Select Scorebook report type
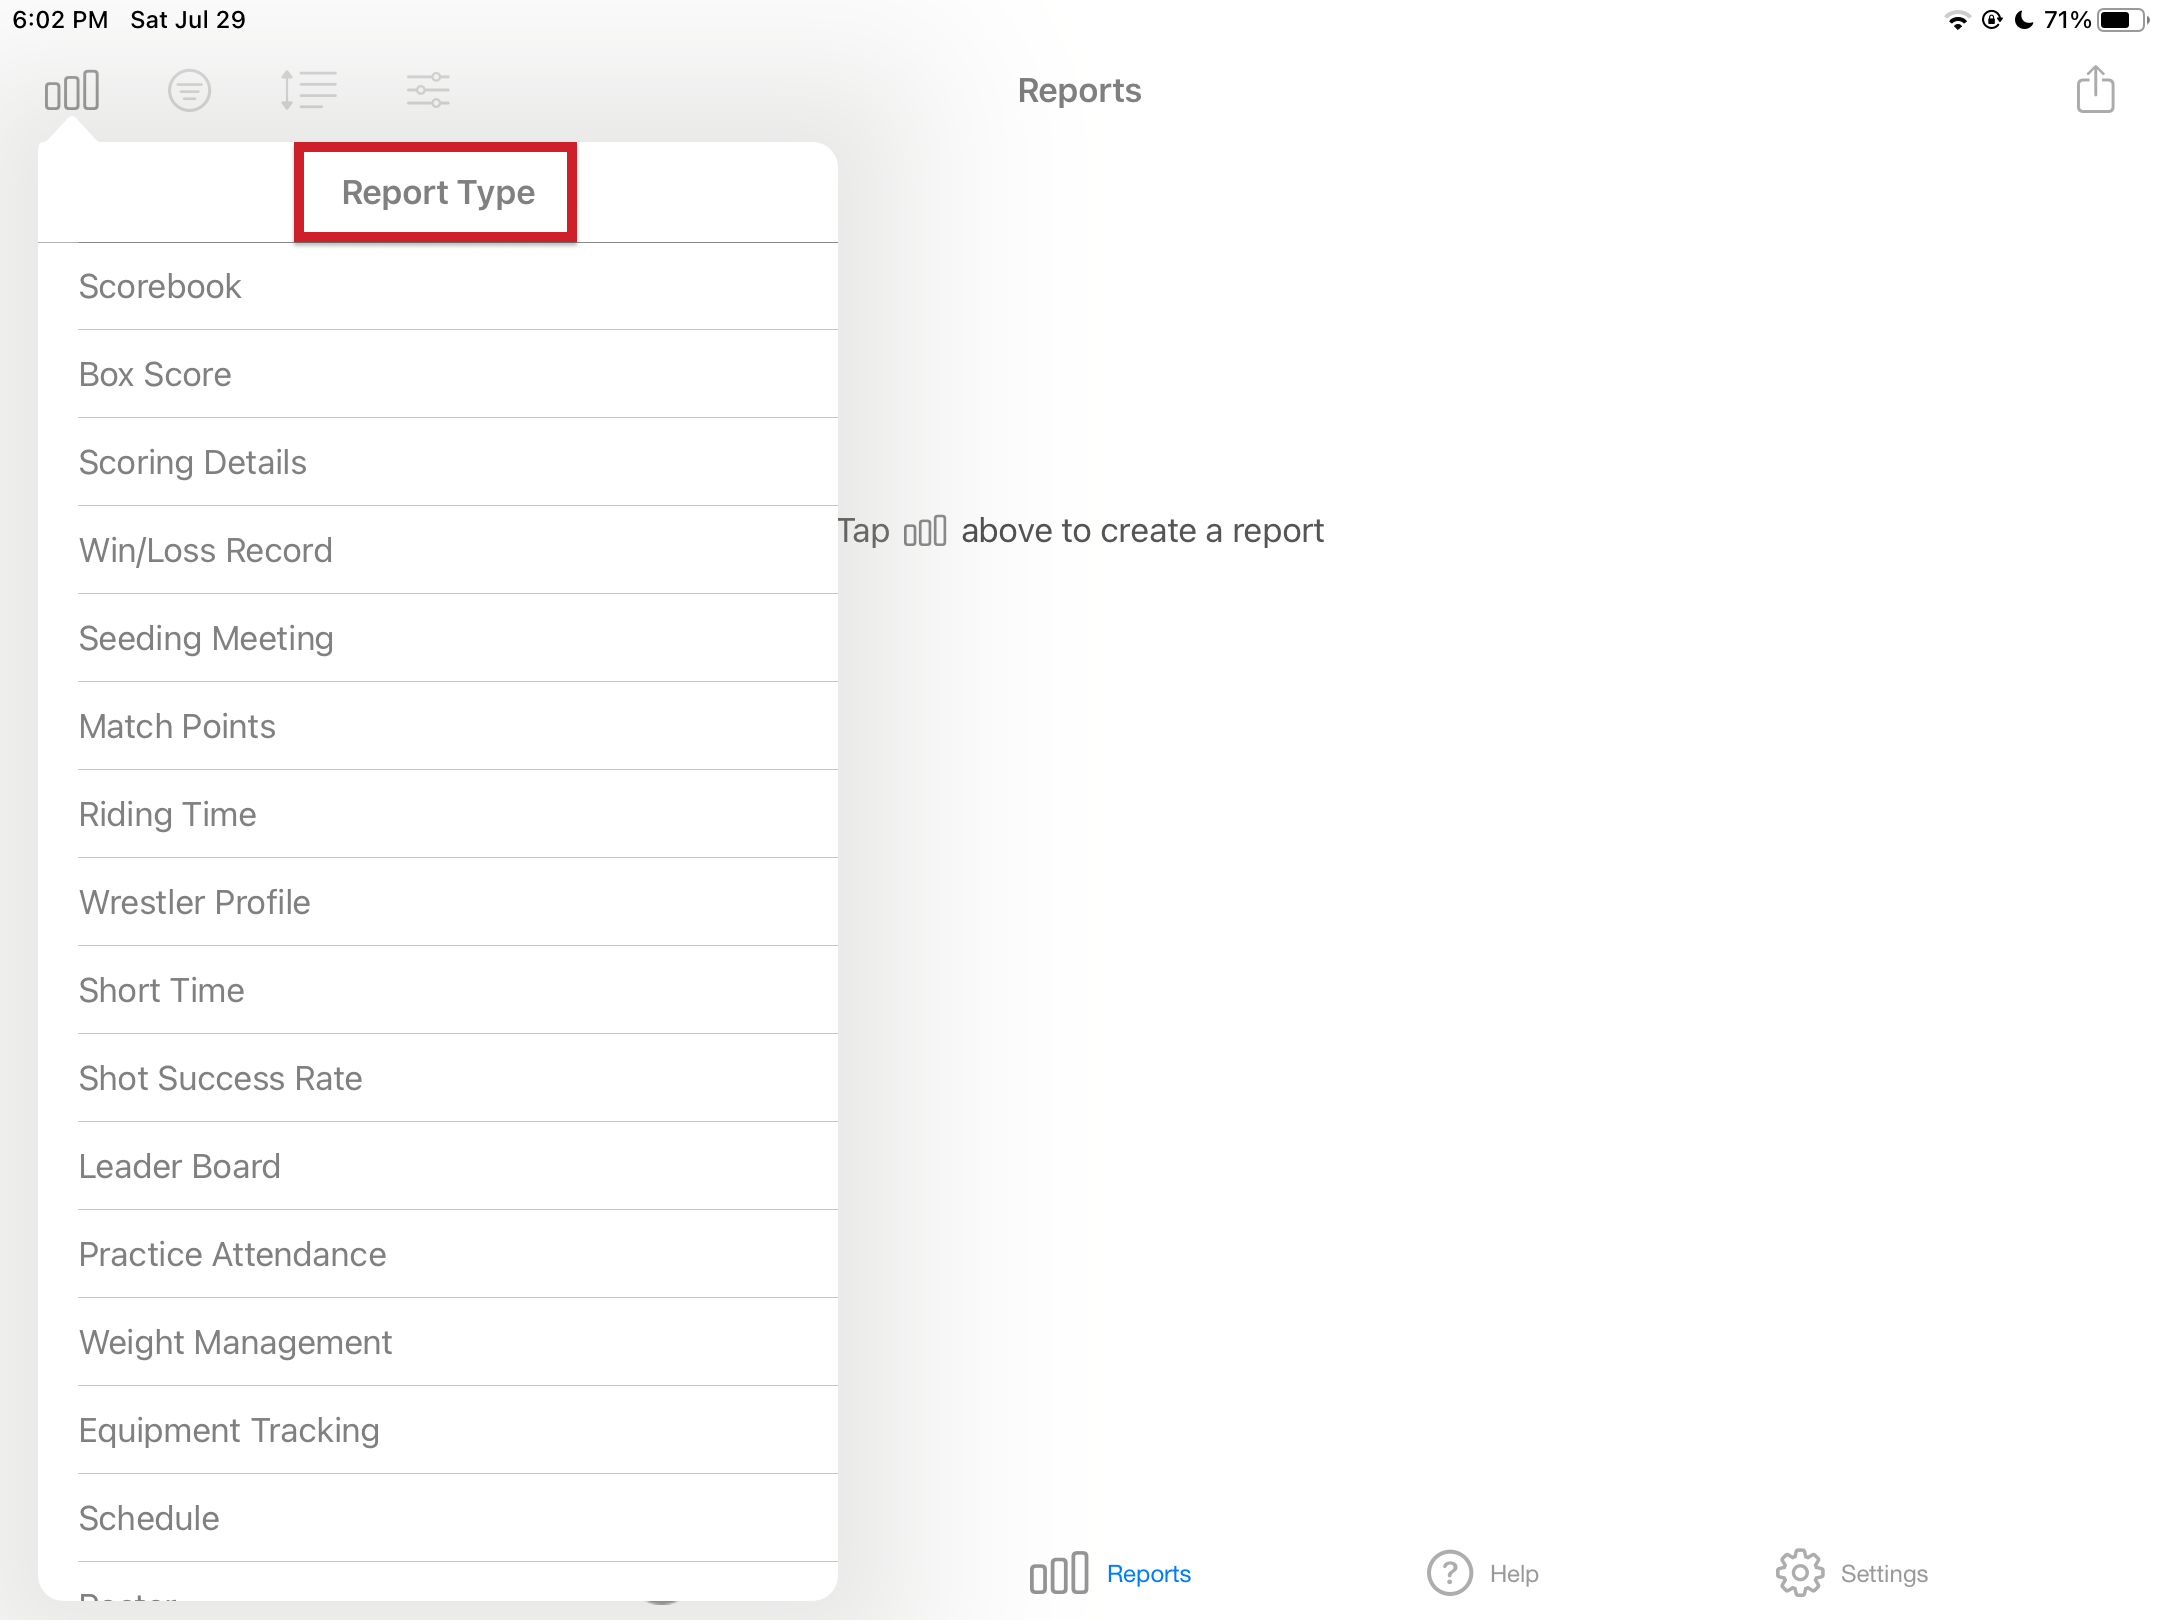The height and width of the screenshot is (1620, 2160). [x=160, y=287]
